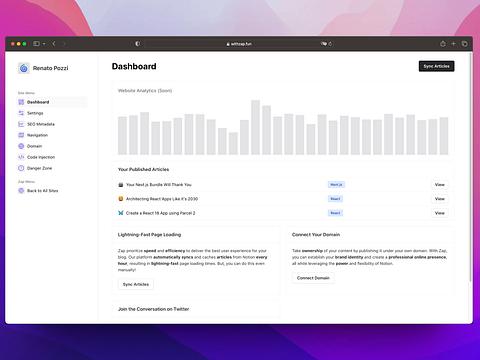
Task: Open SEO Metadata chart icon
Action: (21, 124)
